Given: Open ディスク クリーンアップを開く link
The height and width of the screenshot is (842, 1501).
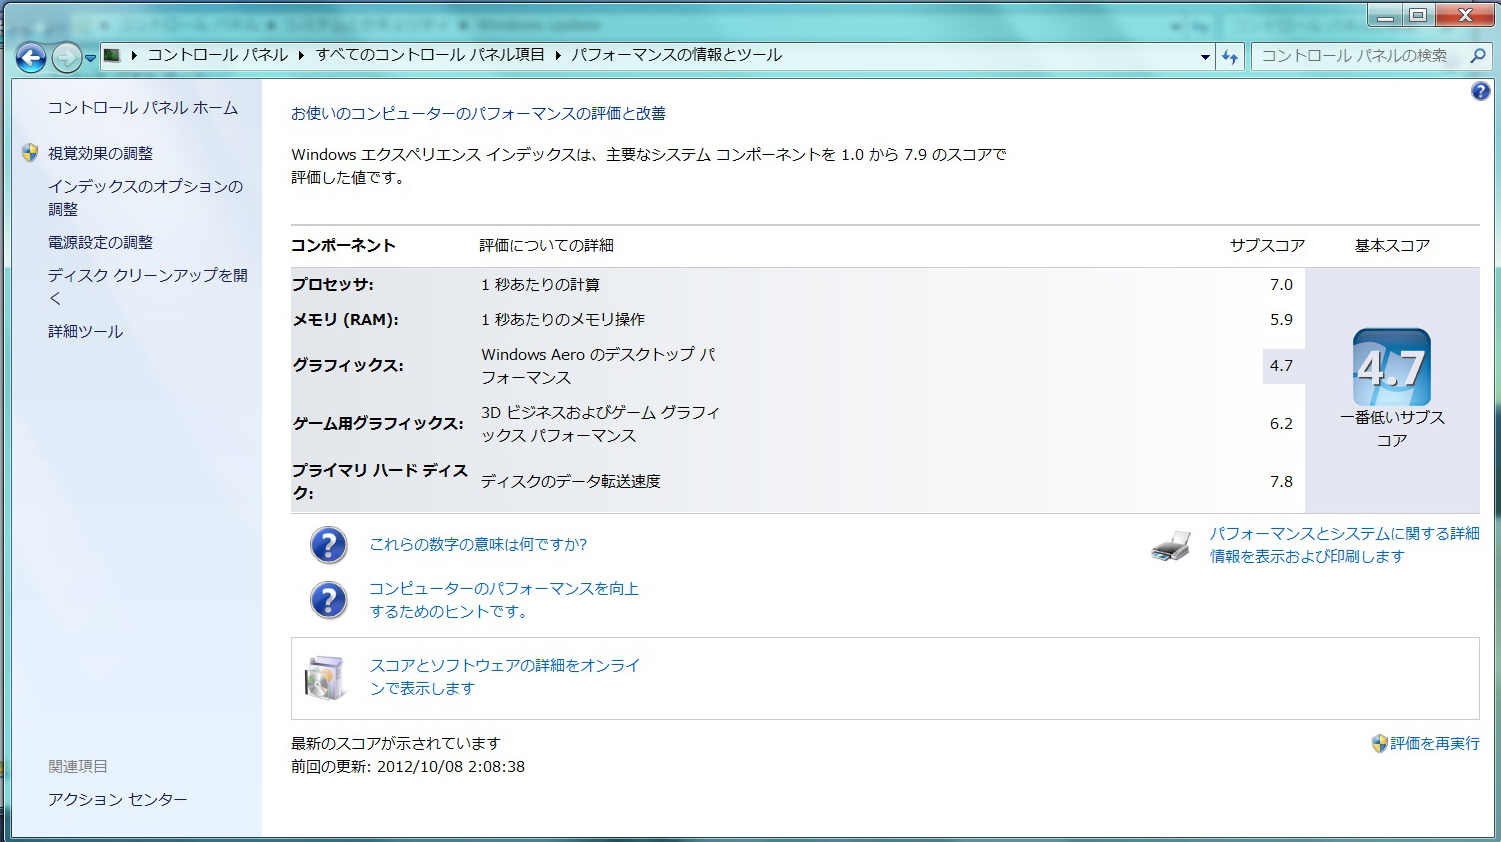Looking at the screenshot, I should (148, 286).
